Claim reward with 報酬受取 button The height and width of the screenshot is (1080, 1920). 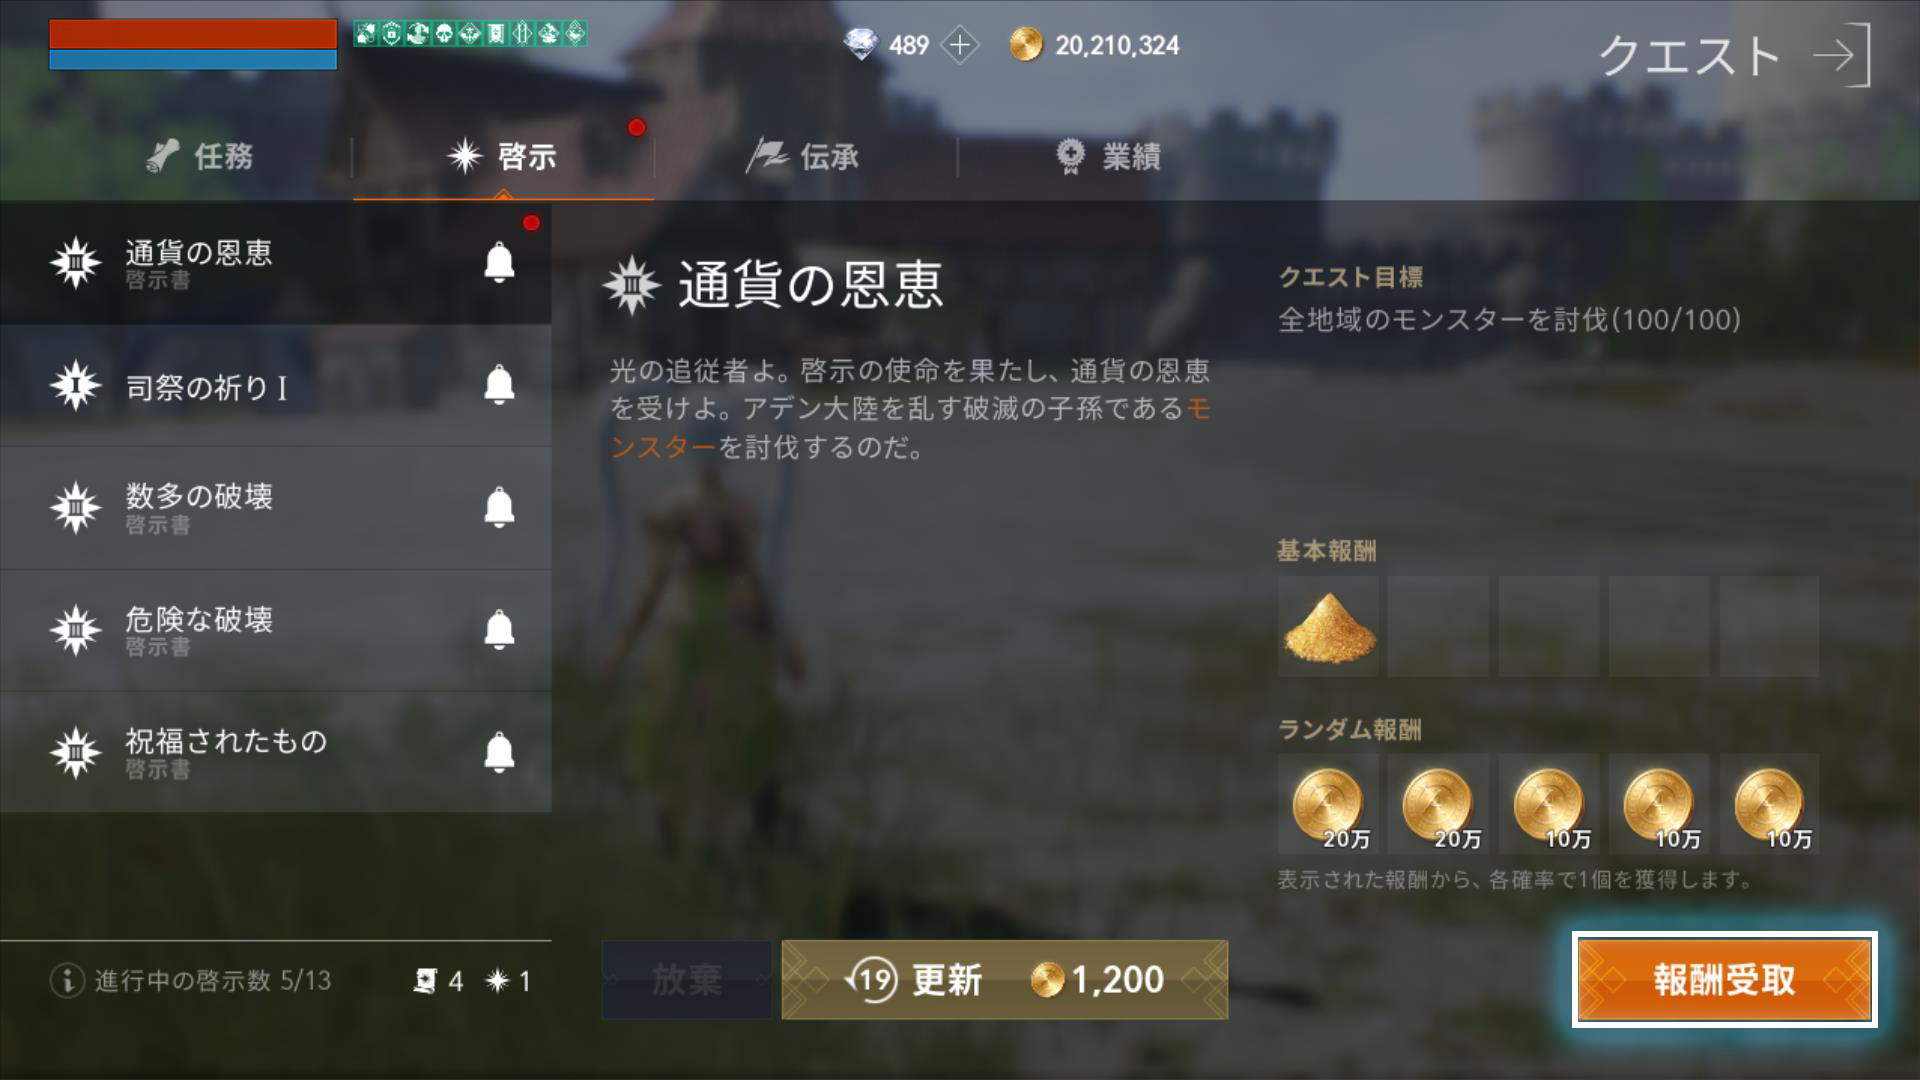(x=1724, y=980)
